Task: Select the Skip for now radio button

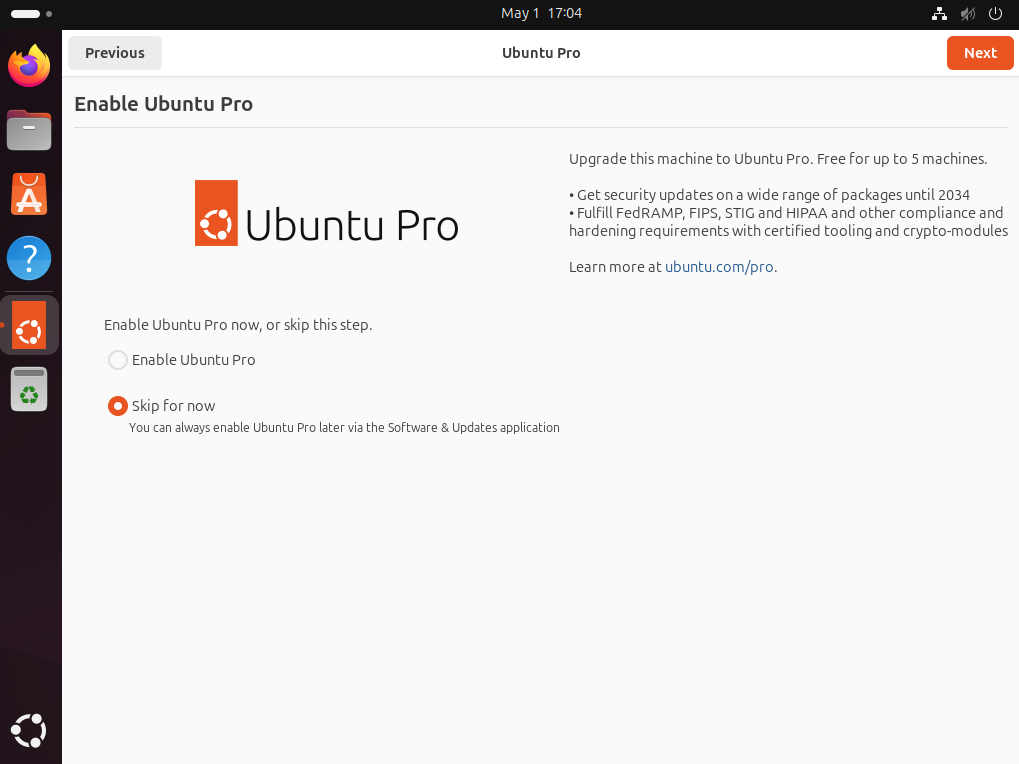Action: pyautogui.click(x=118, y=406)
